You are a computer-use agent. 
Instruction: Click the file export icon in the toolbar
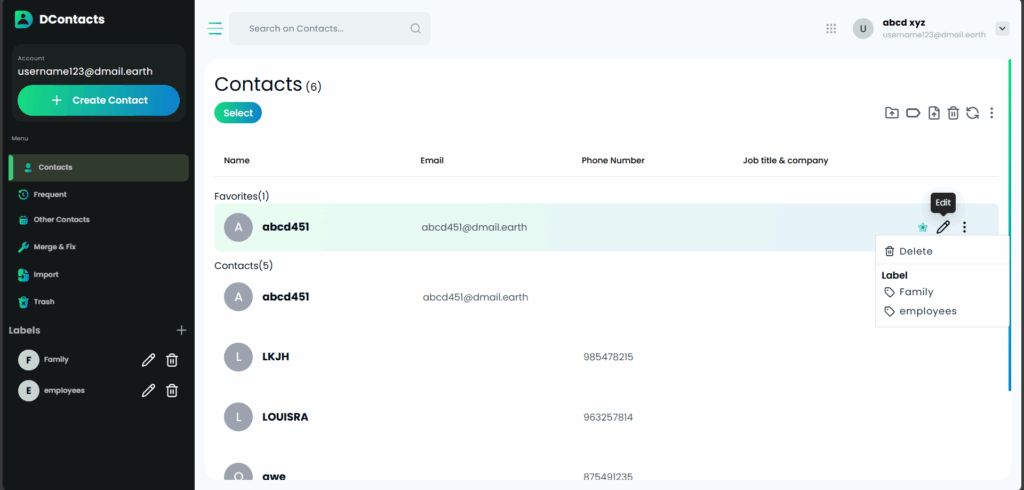tap(933, 113)
